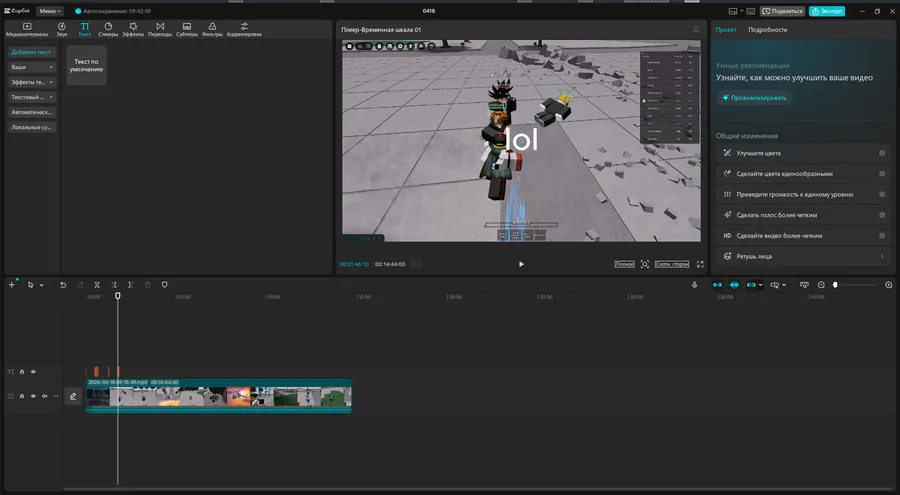Check the Улучшите цвета option
900x495 pixels.
[x=882, y=153]
